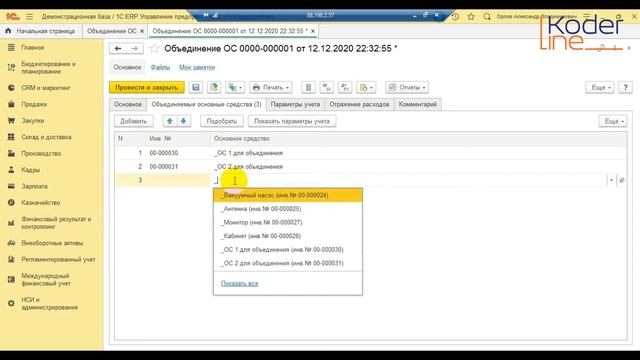Expand the row 3 selection dropdown arrow
The height and width of the screenshot is (360, 640).
pos(611,180)
